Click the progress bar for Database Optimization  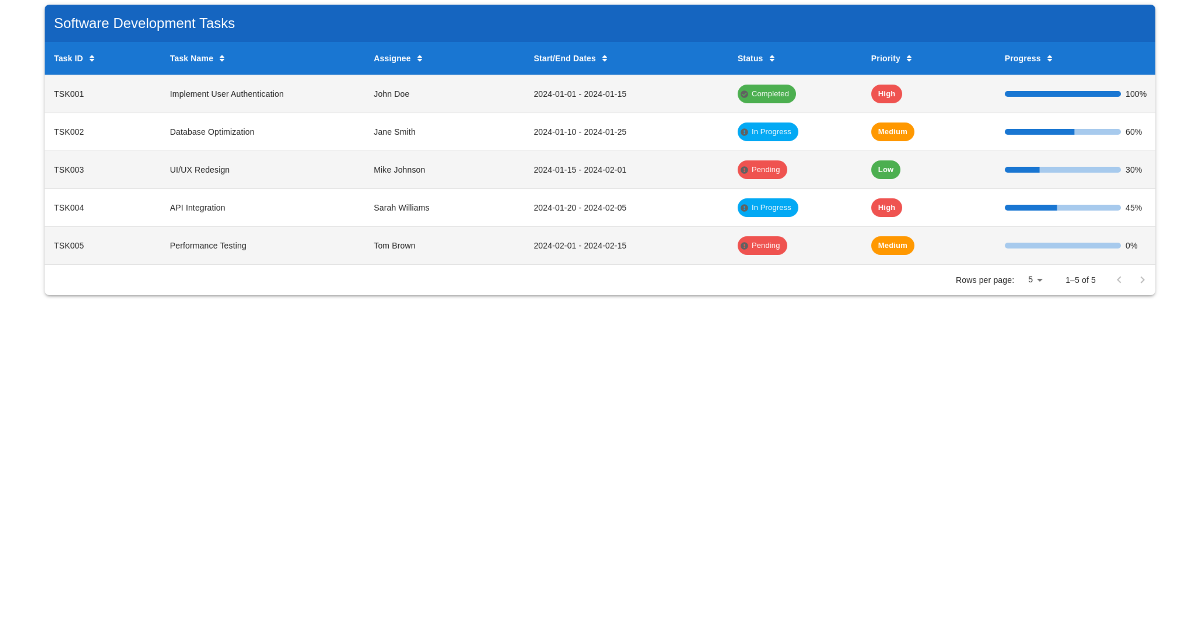[1062, 131]
